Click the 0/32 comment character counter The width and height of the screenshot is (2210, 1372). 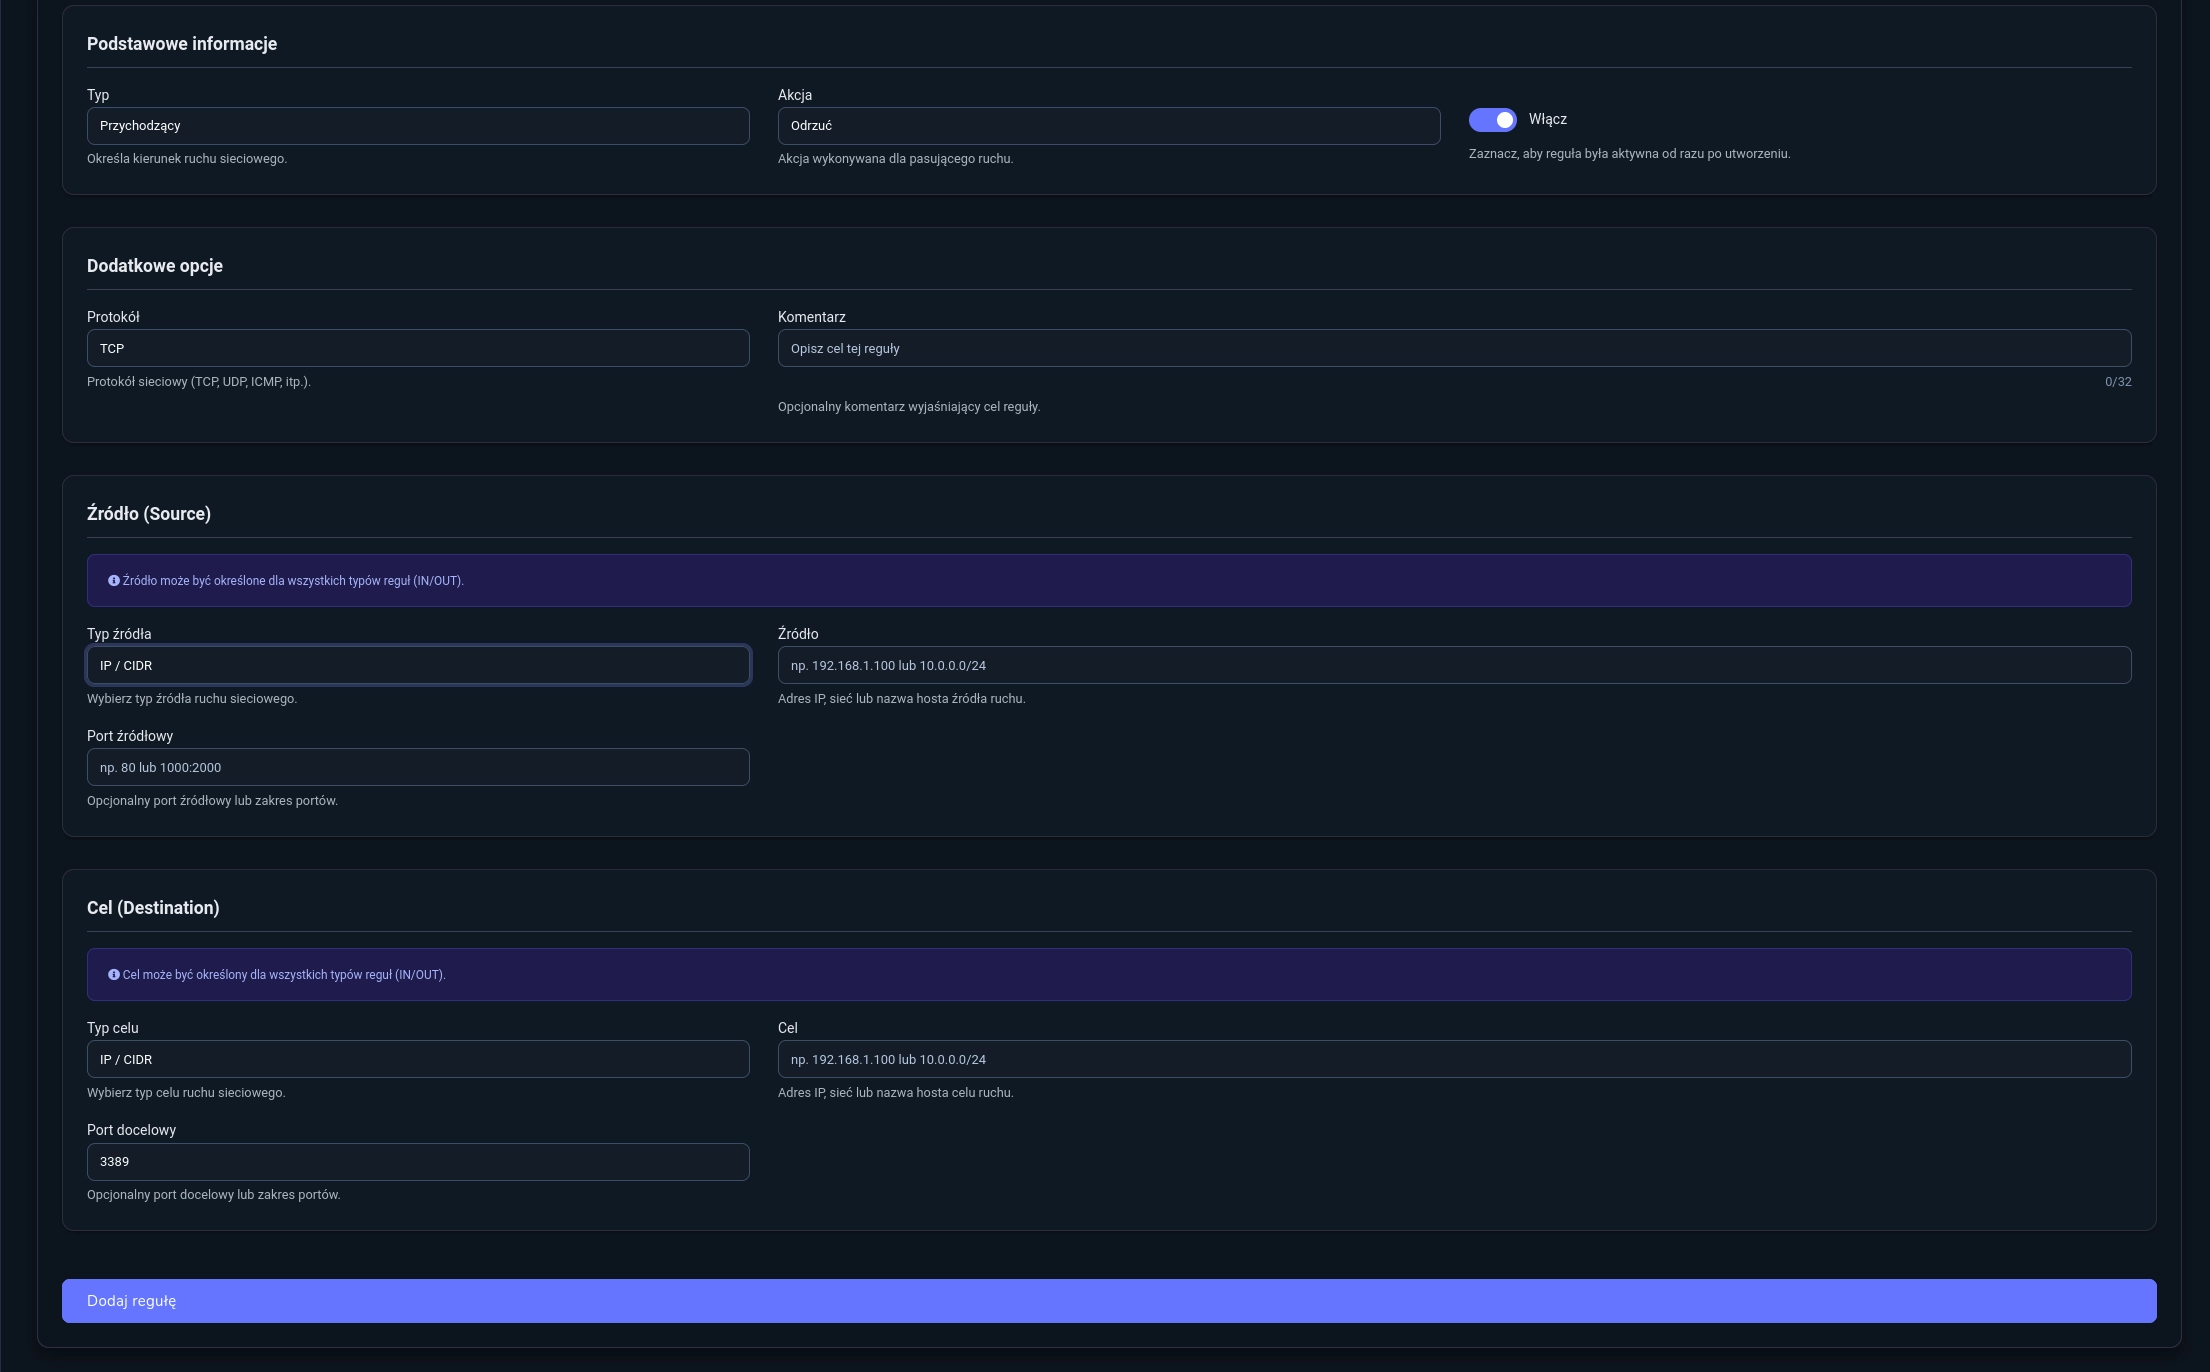tap(2117, 382)
